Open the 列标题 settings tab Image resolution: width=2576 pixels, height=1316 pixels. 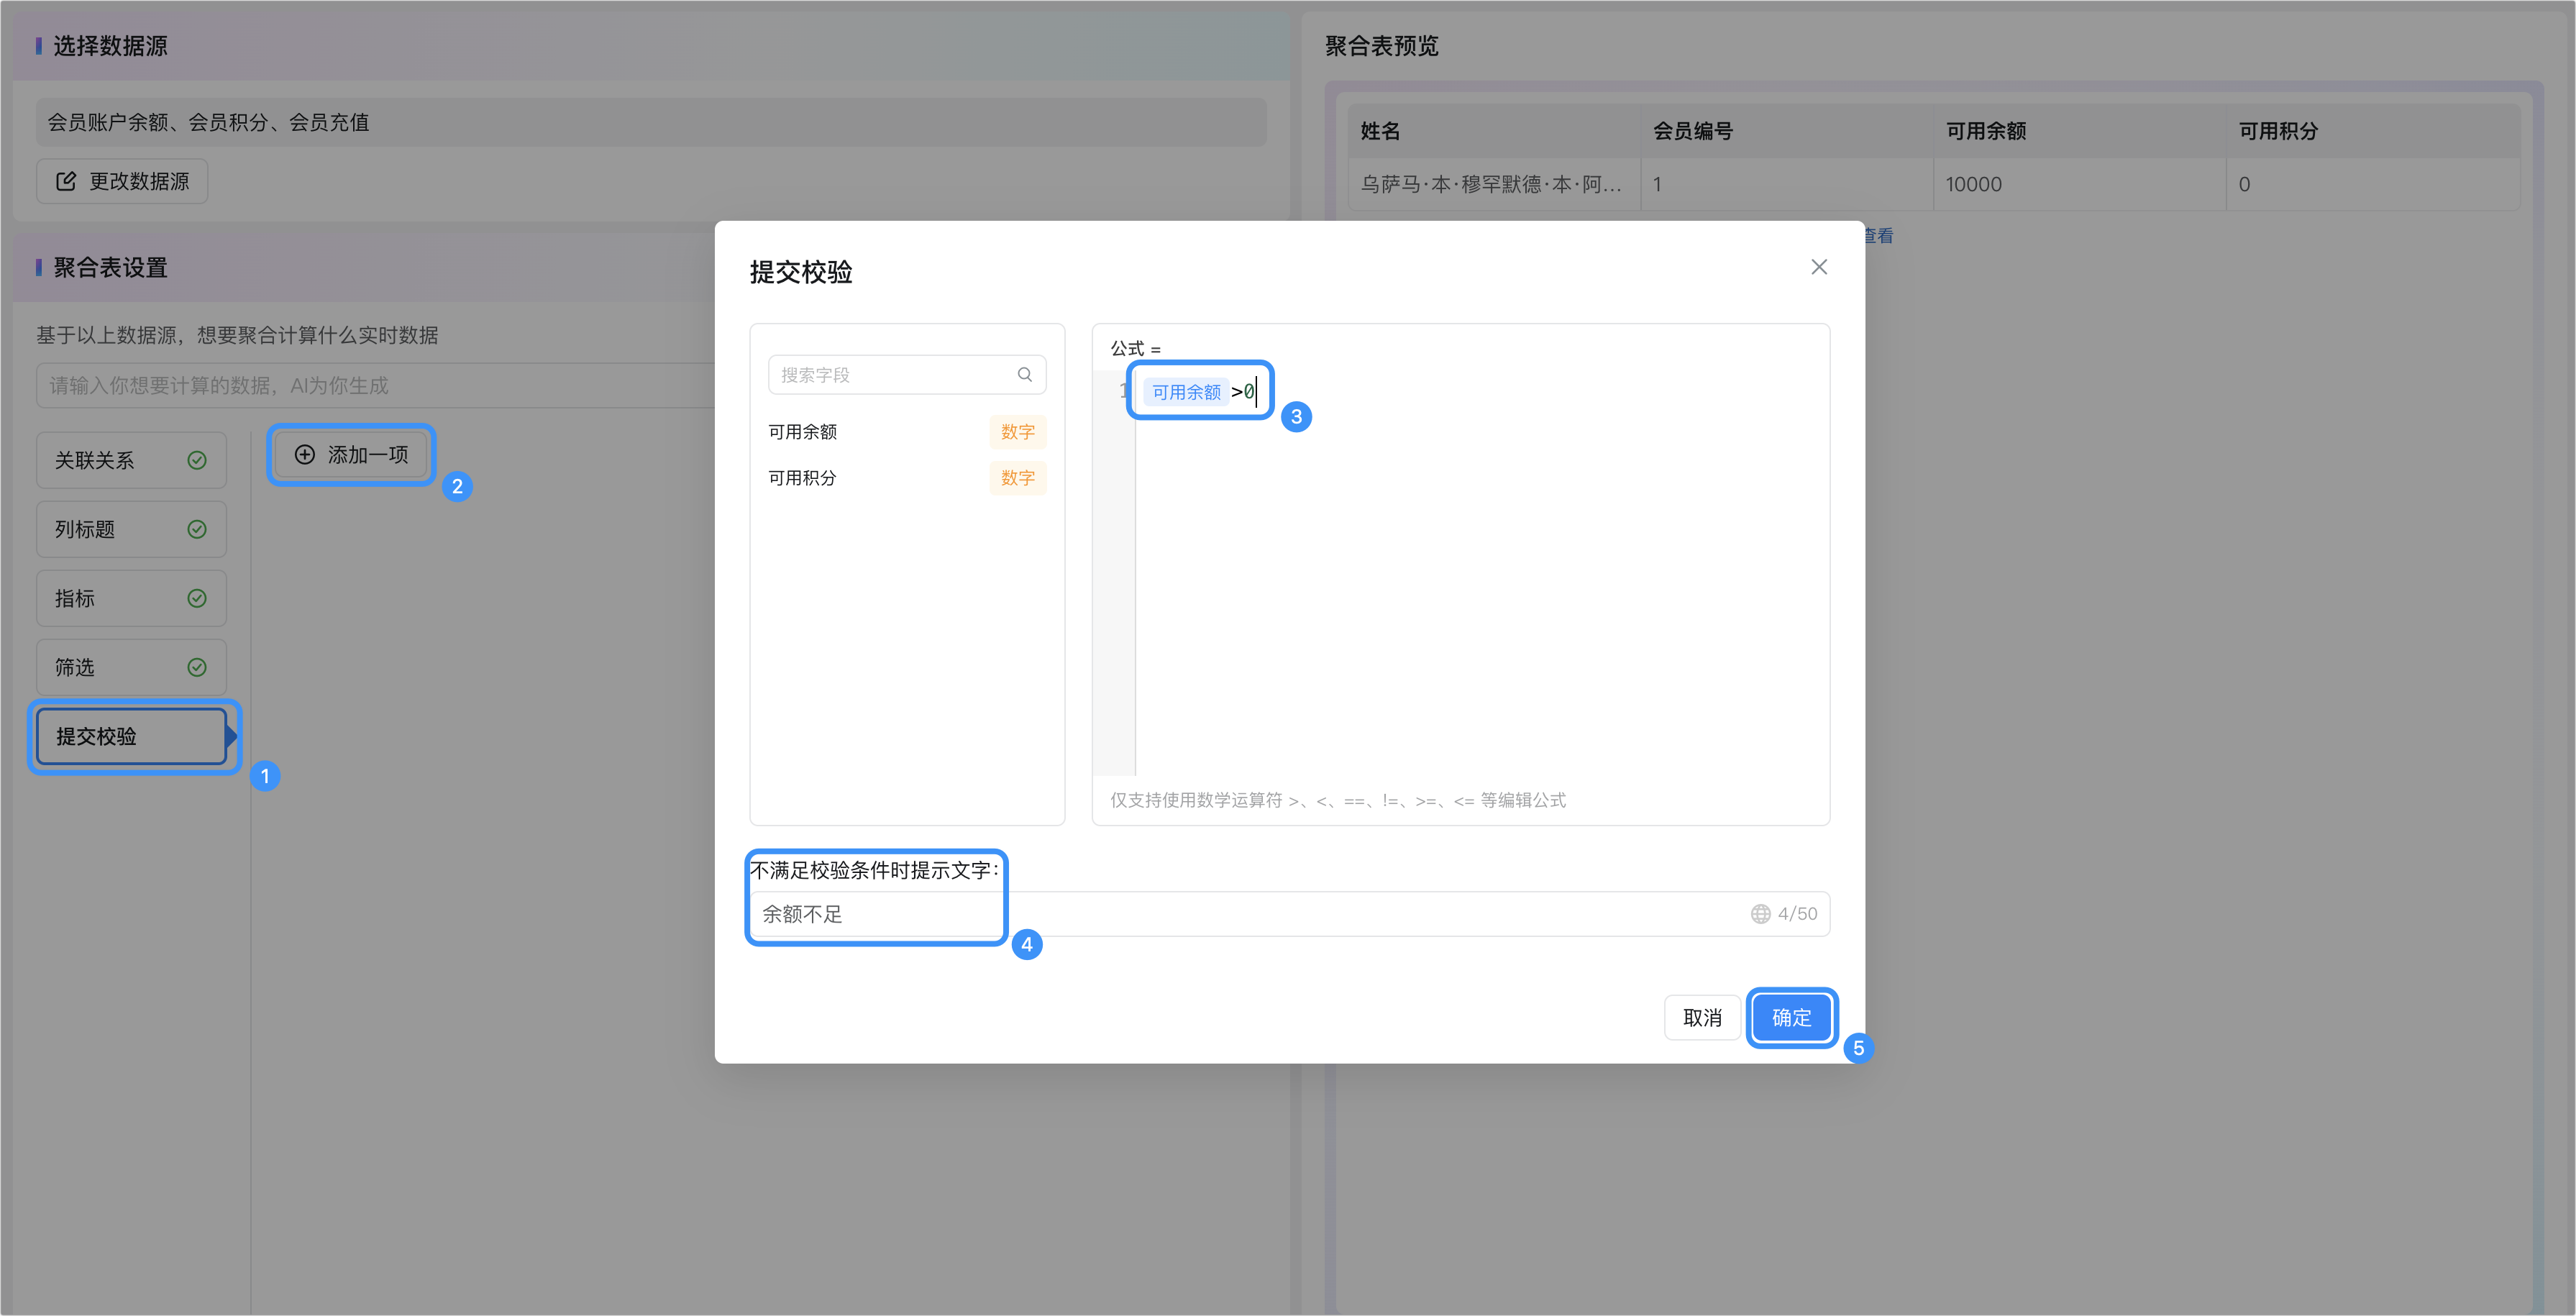pyautogui.click(x=131, y=529)
